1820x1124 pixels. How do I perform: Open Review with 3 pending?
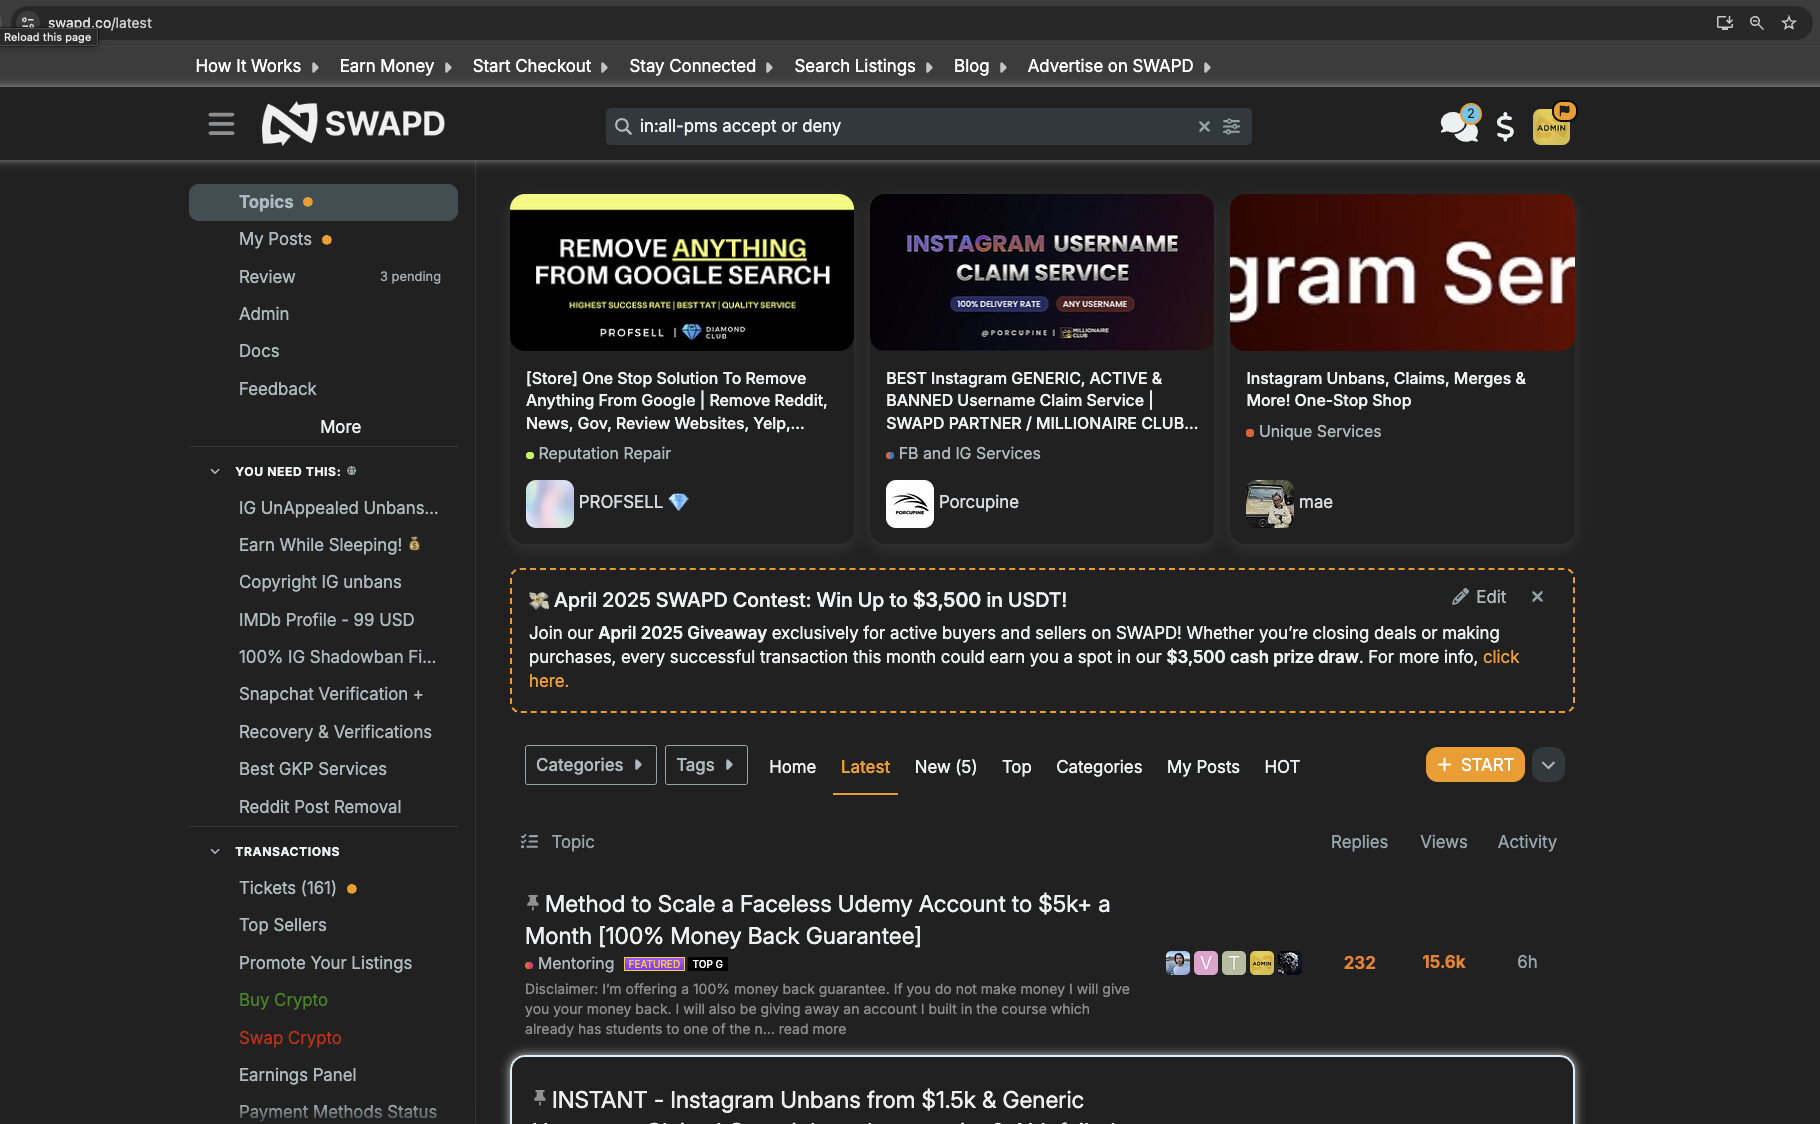click(323, 277)
